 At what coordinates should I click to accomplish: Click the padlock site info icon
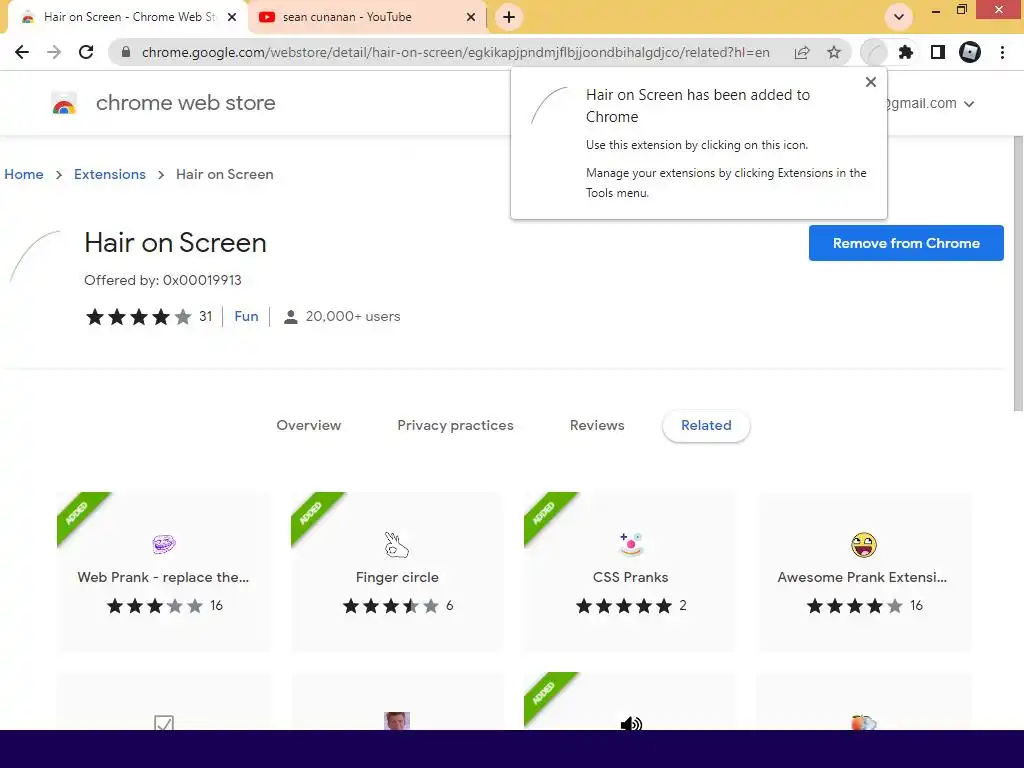(x=126, y=52)
